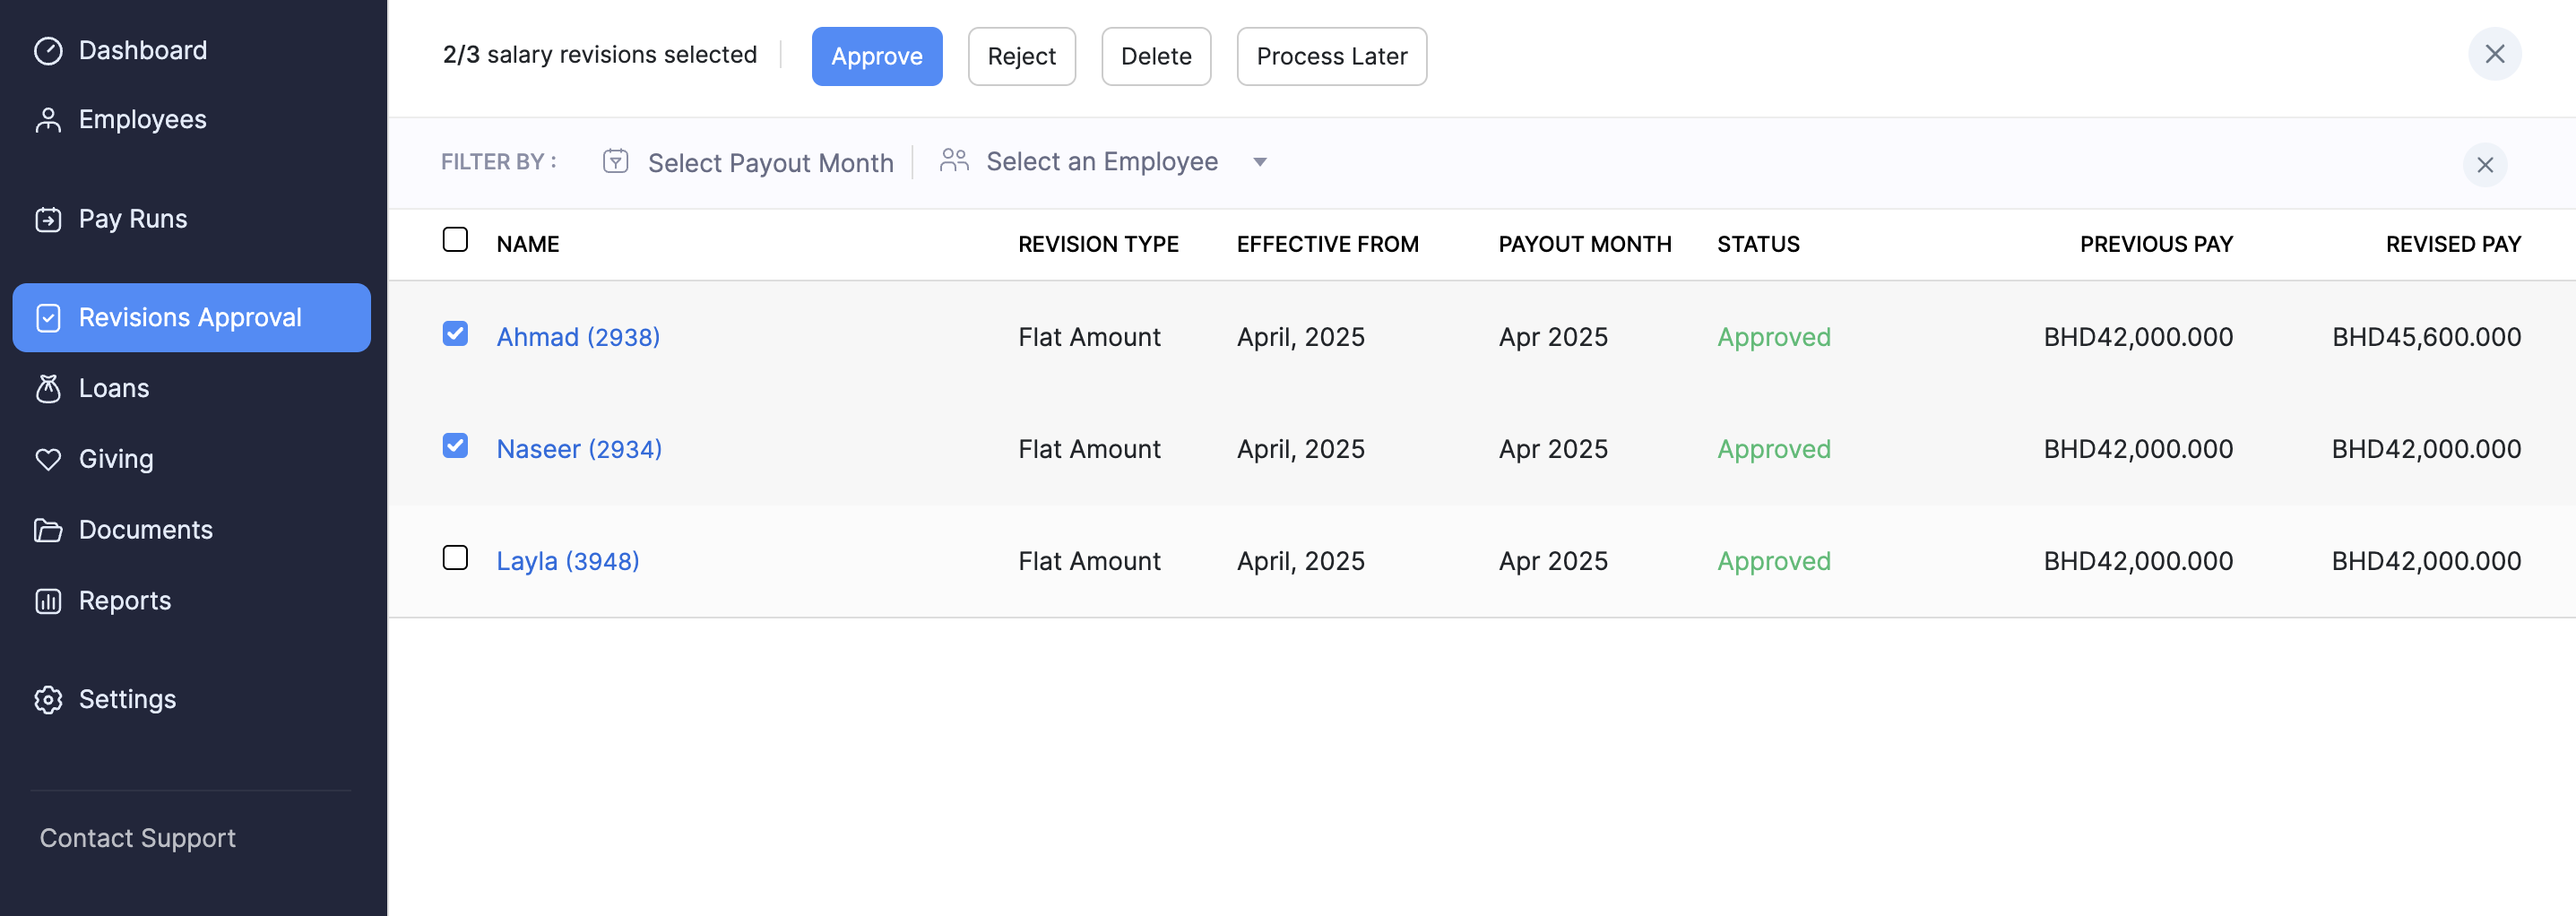Viewport: 2576px width, 916px height.
Task: Uncheck the checkbox for Ahmad (2938)
Action: (x=455, y=334)
